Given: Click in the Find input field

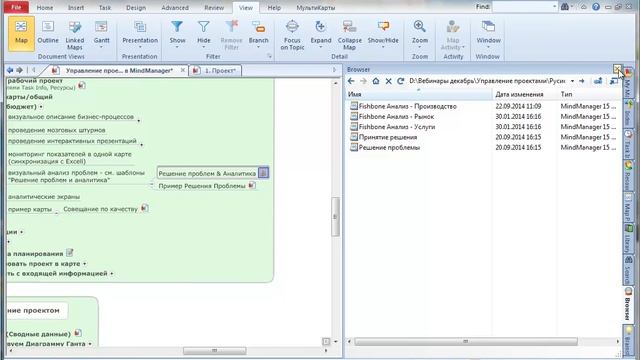Looking at the screenshot, I should coord(522,7).
